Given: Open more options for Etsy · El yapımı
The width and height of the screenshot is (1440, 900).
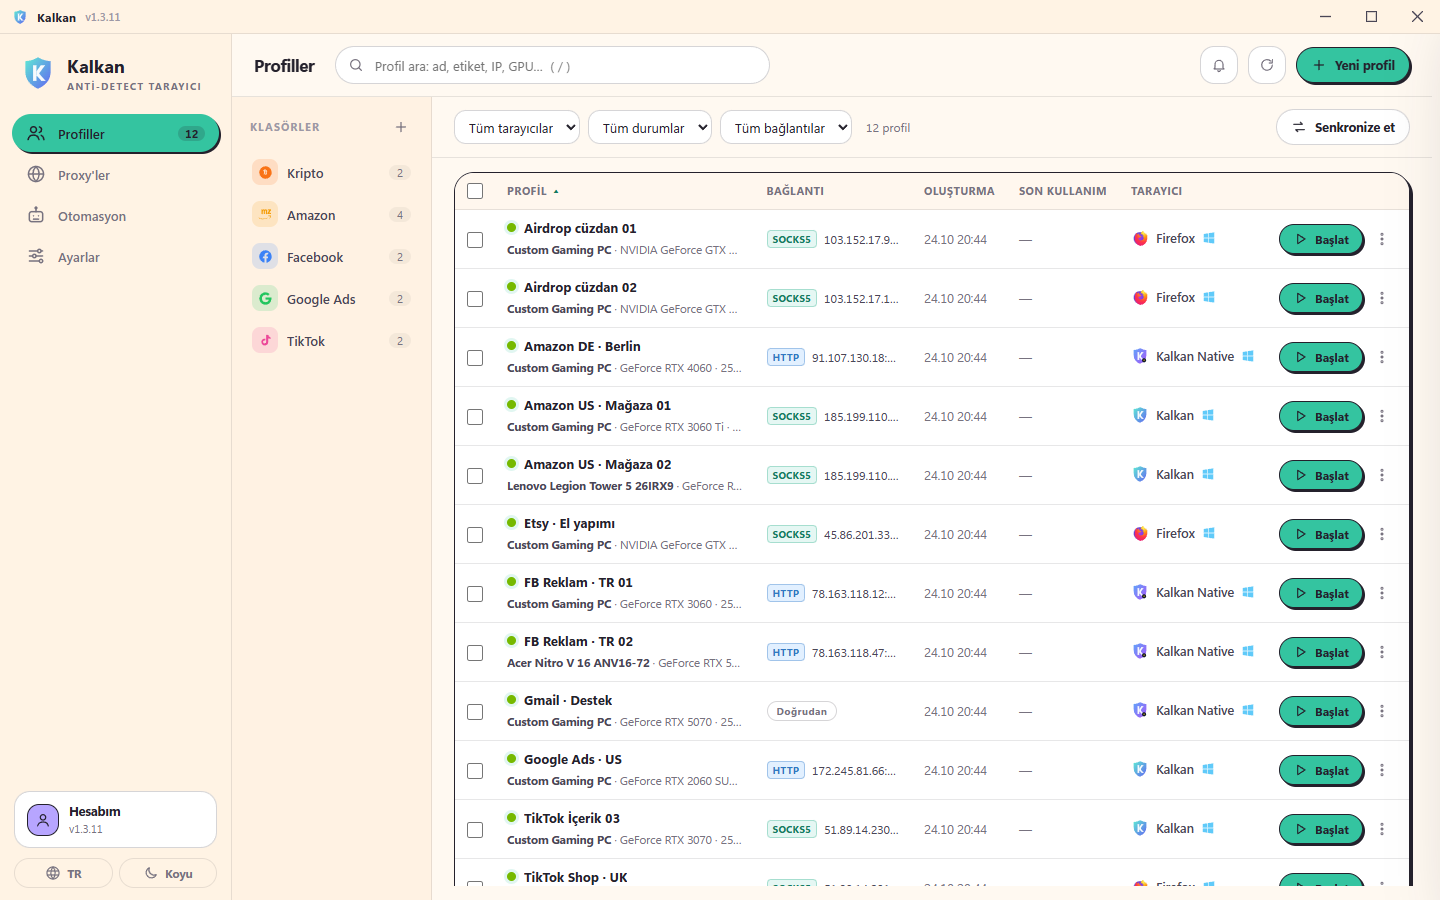Looking at the screenshot, I should tap(1382, 534).
